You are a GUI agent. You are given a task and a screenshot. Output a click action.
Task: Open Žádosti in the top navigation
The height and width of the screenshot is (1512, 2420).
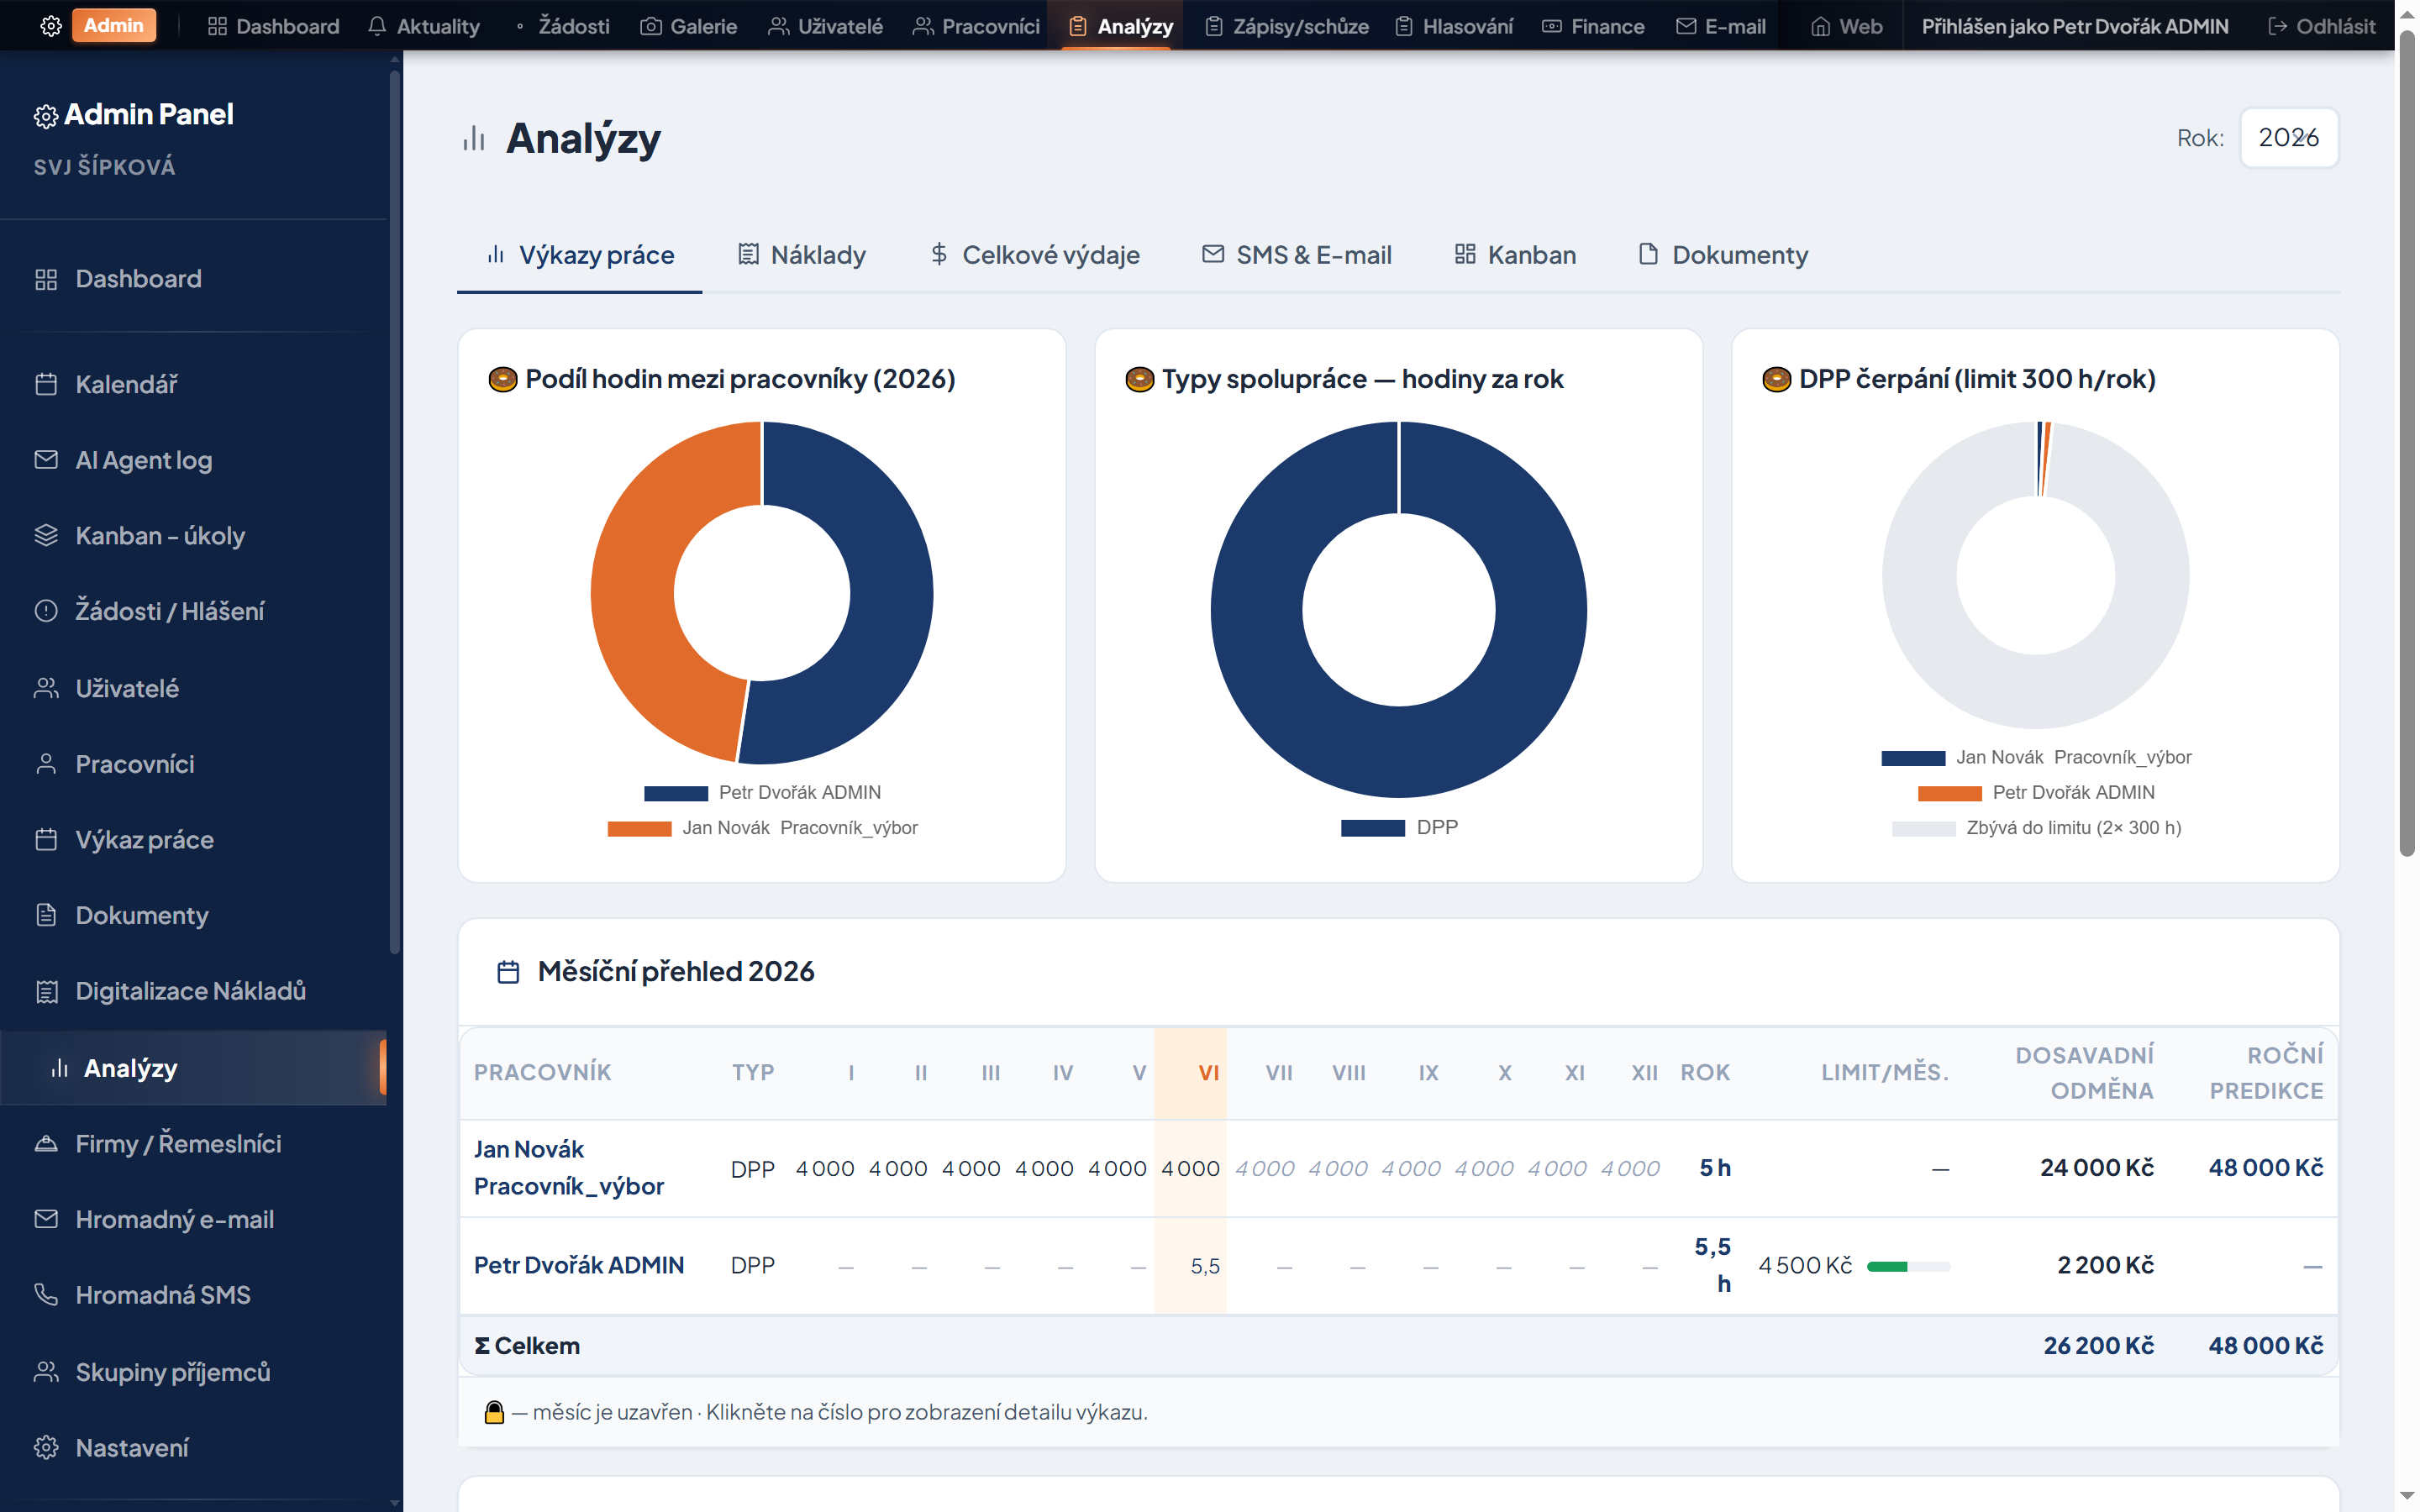coord(562,26)
